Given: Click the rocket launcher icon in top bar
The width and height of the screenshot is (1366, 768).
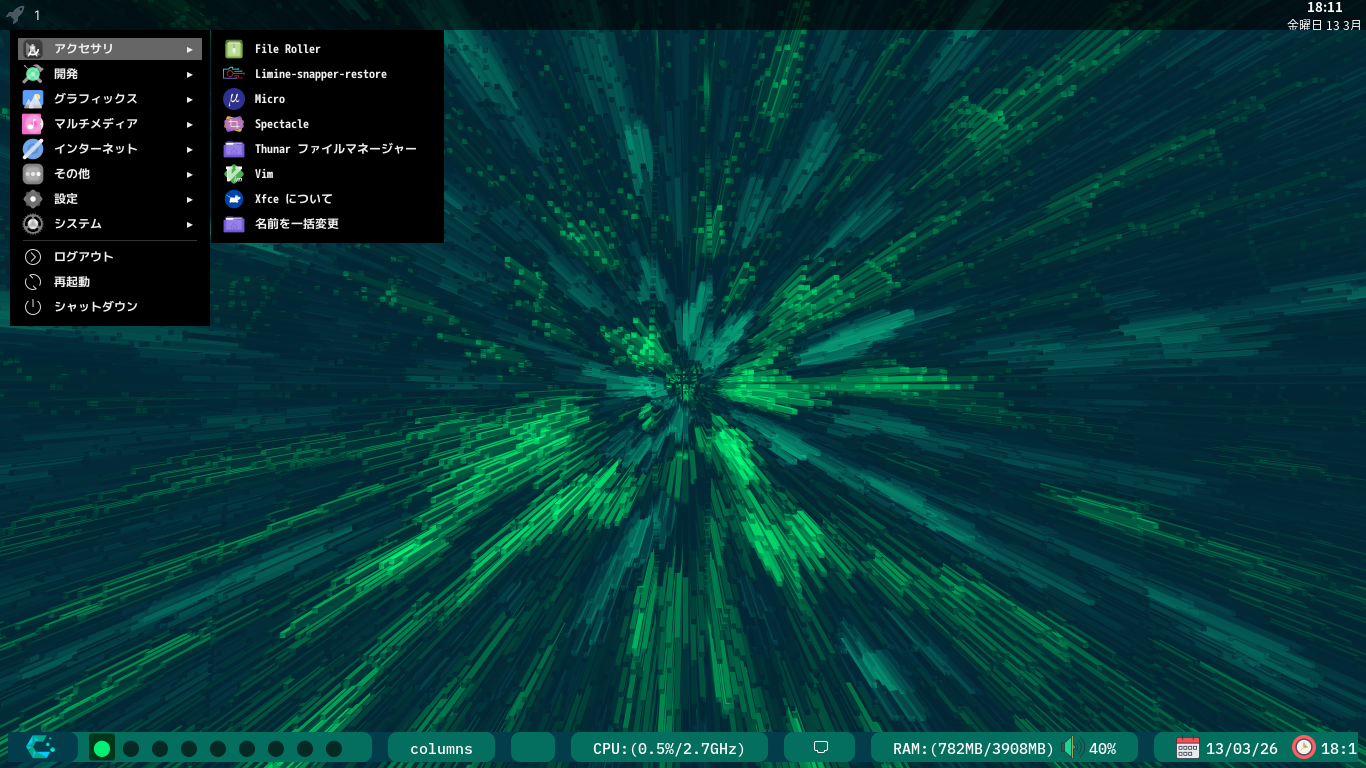Looking at the screenshot, I should [x=15, y=15].
